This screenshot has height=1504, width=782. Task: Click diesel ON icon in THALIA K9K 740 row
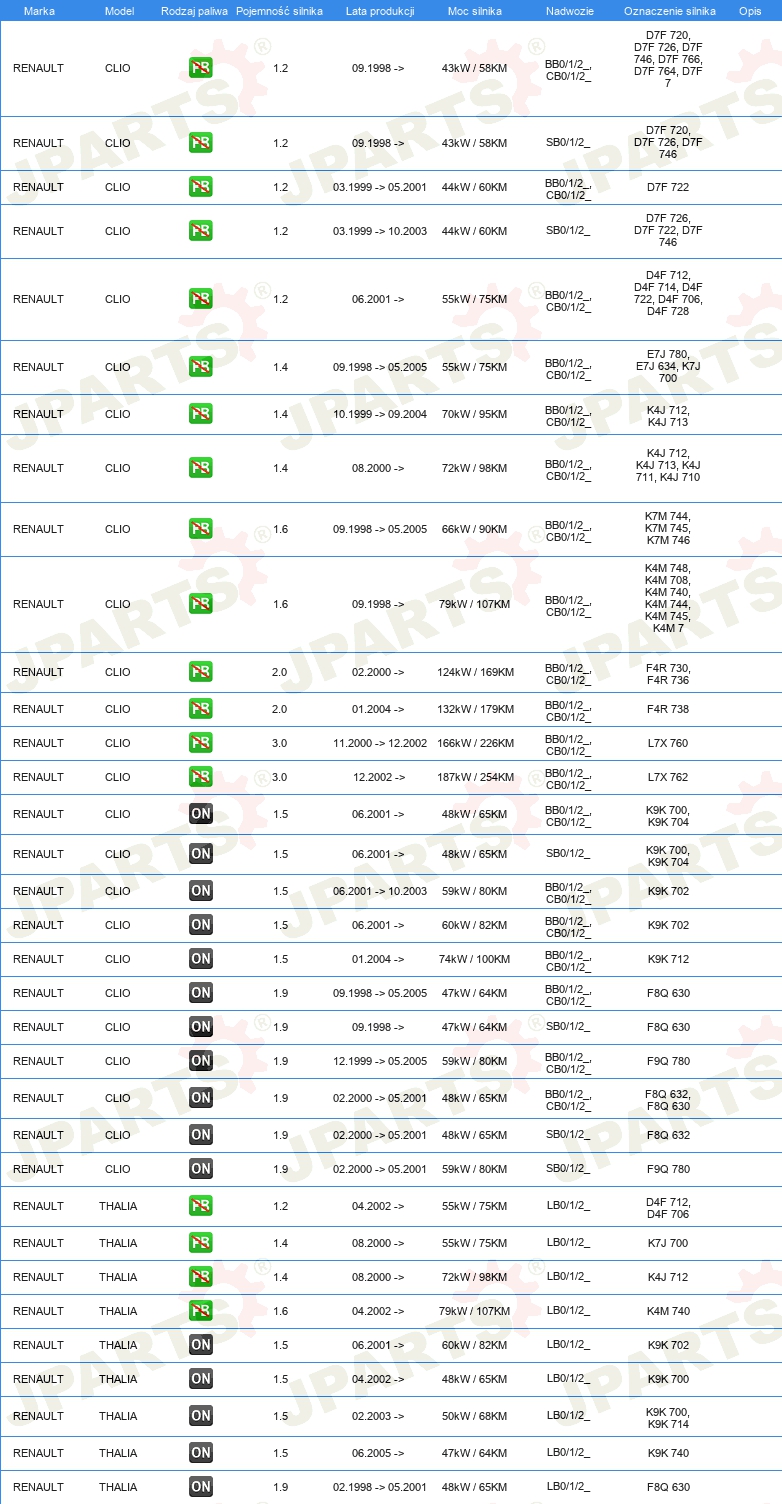pyautogui.click(x=201, y=1453)
